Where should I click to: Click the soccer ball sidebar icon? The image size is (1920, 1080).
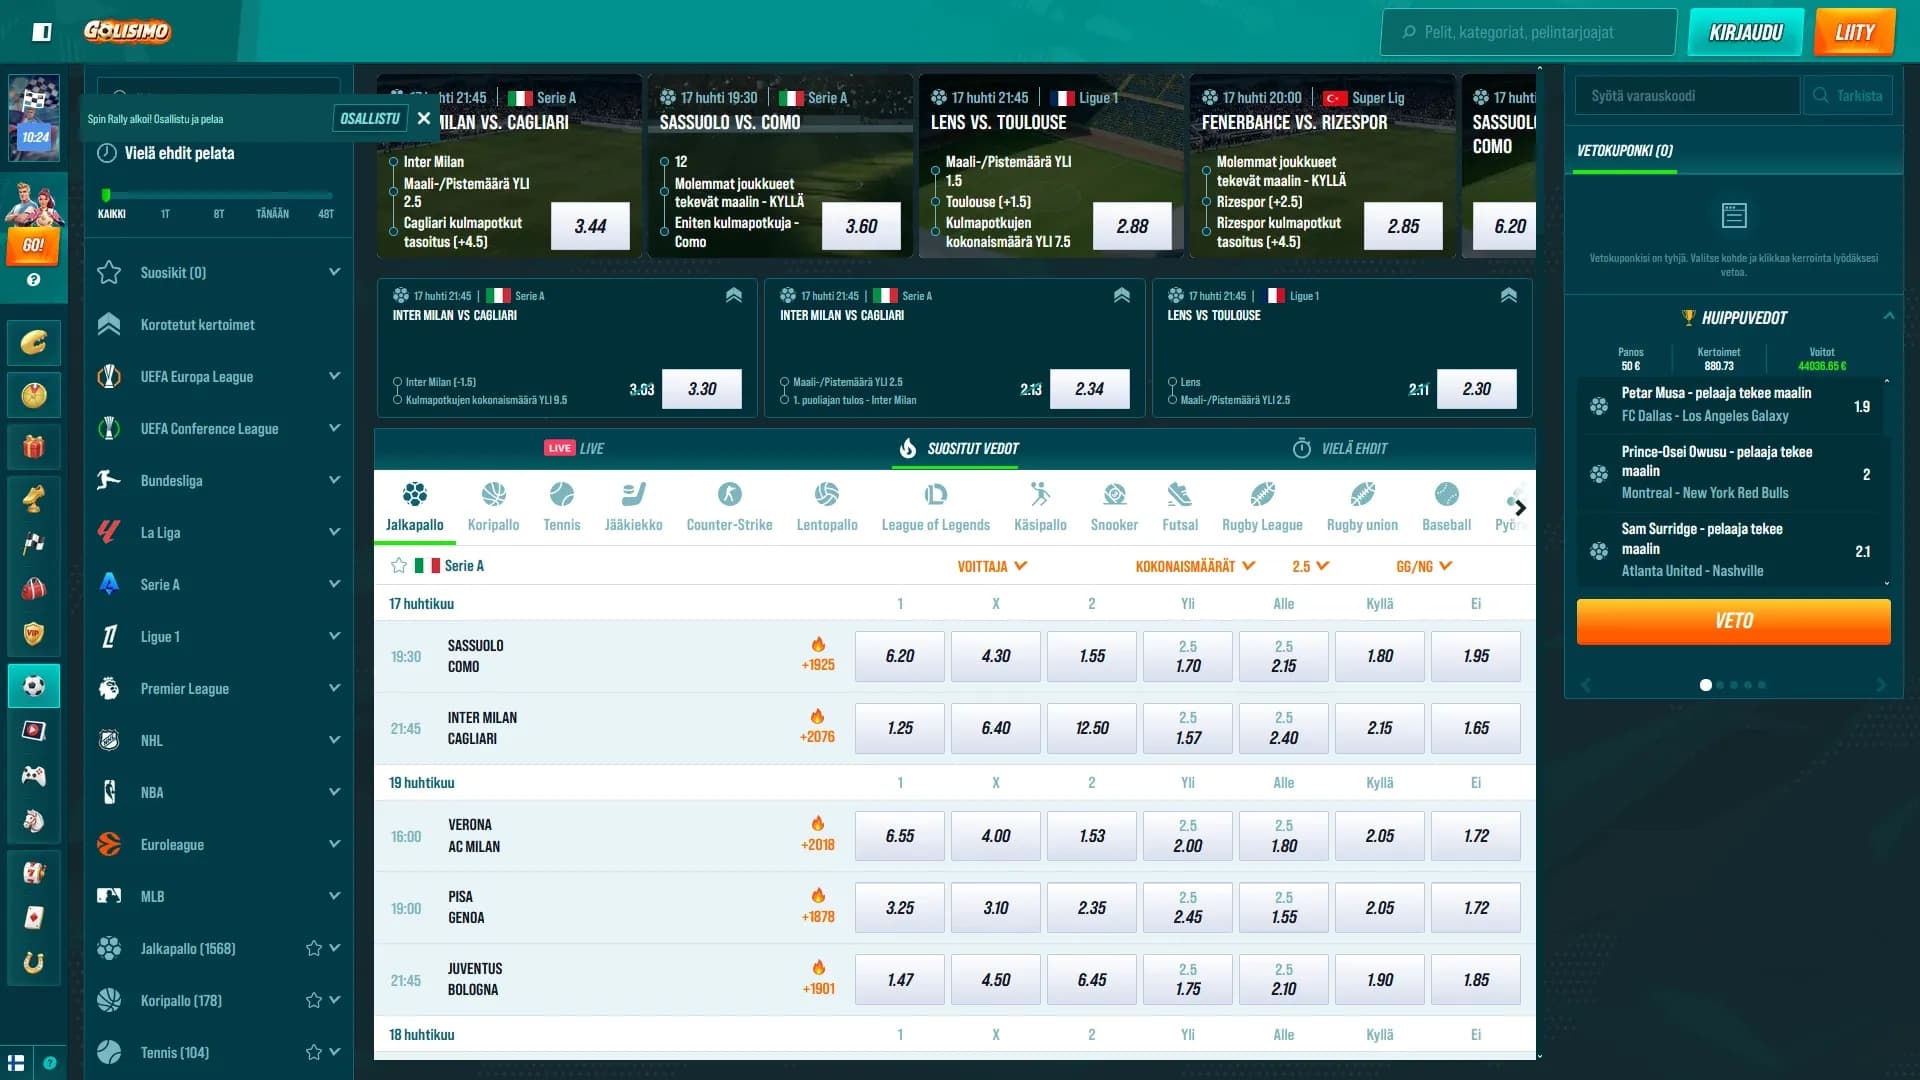point(33,686)
